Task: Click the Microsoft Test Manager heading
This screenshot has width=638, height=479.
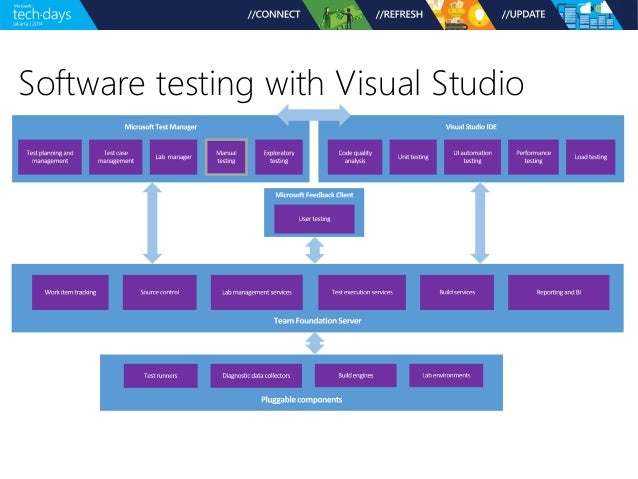Action: pos(161,127)
